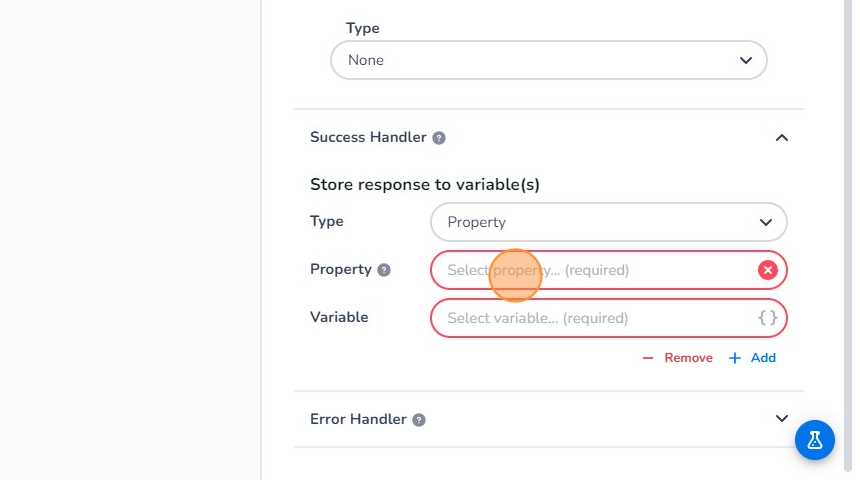Click the Remove link
This screenshot has height=480, width=860.
[688, 358]
